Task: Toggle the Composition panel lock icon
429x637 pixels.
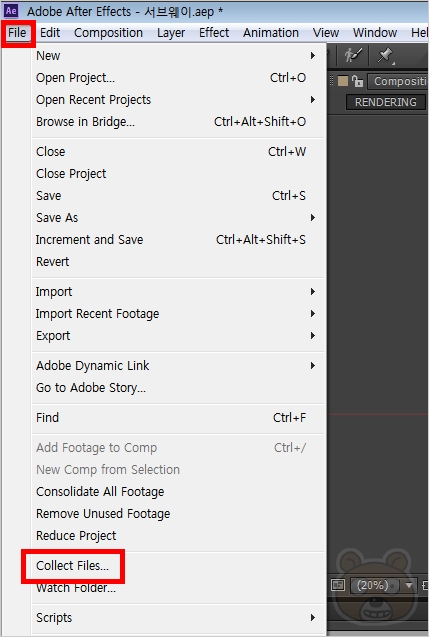Action: 358,81
